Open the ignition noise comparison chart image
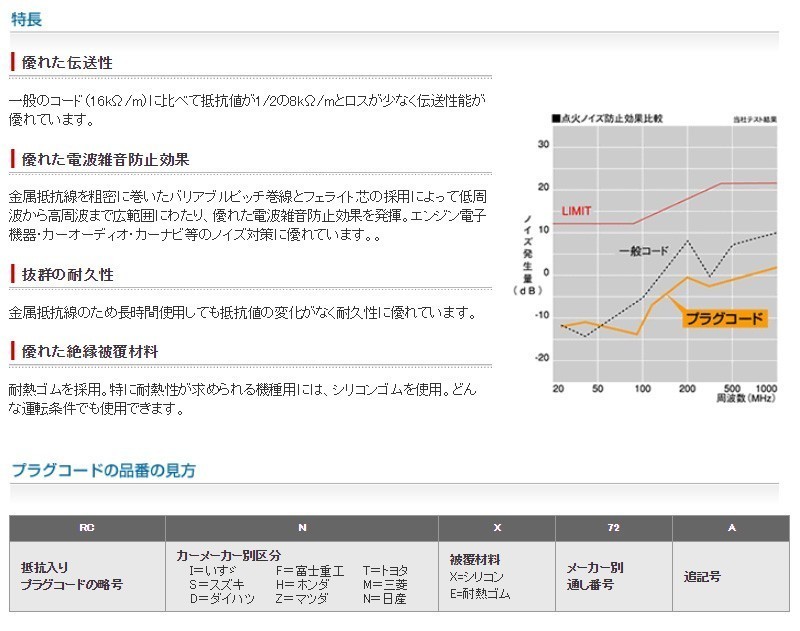This screenshot has width=800, height=631. click(x=645, y=259)
